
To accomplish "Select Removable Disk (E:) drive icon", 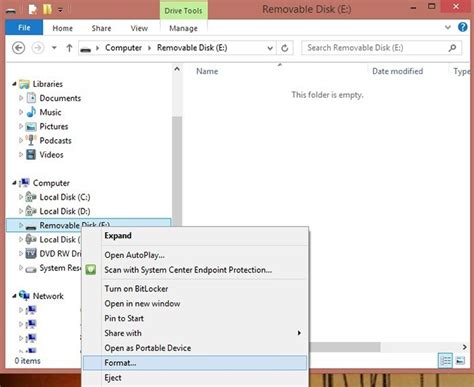I will [x=31, y=227].
